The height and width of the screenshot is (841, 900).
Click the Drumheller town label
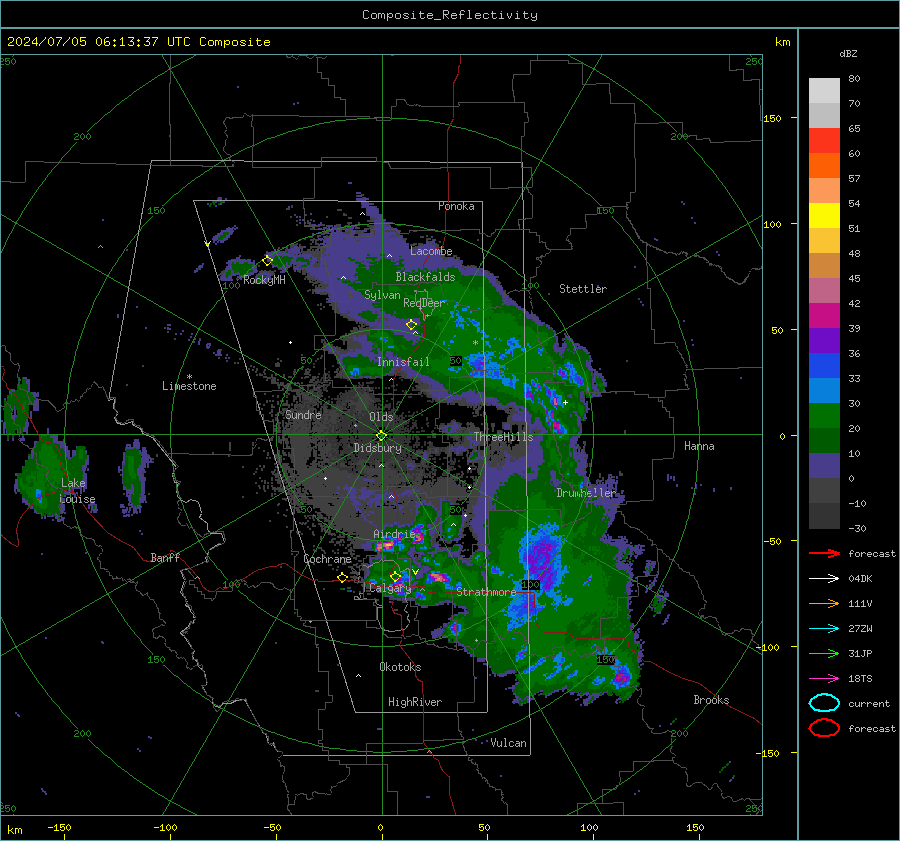coord(586,493)
